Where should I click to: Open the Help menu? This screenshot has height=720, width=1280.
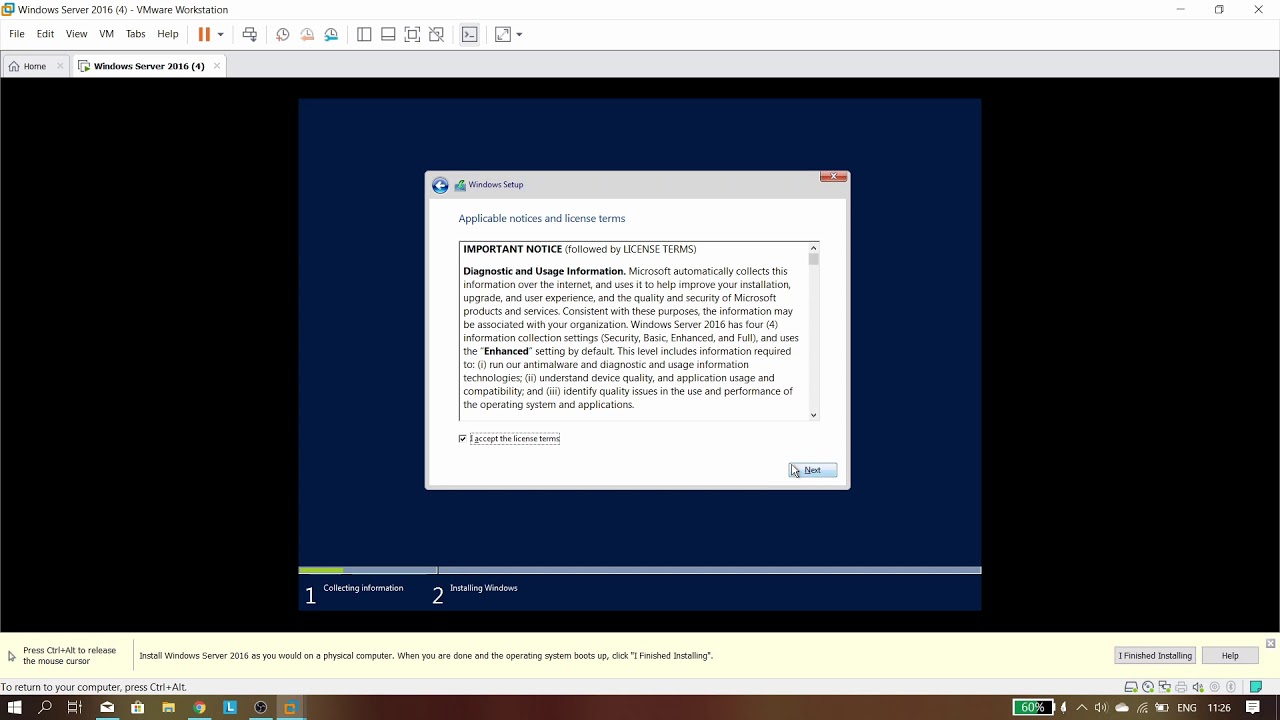pos(167,34)
